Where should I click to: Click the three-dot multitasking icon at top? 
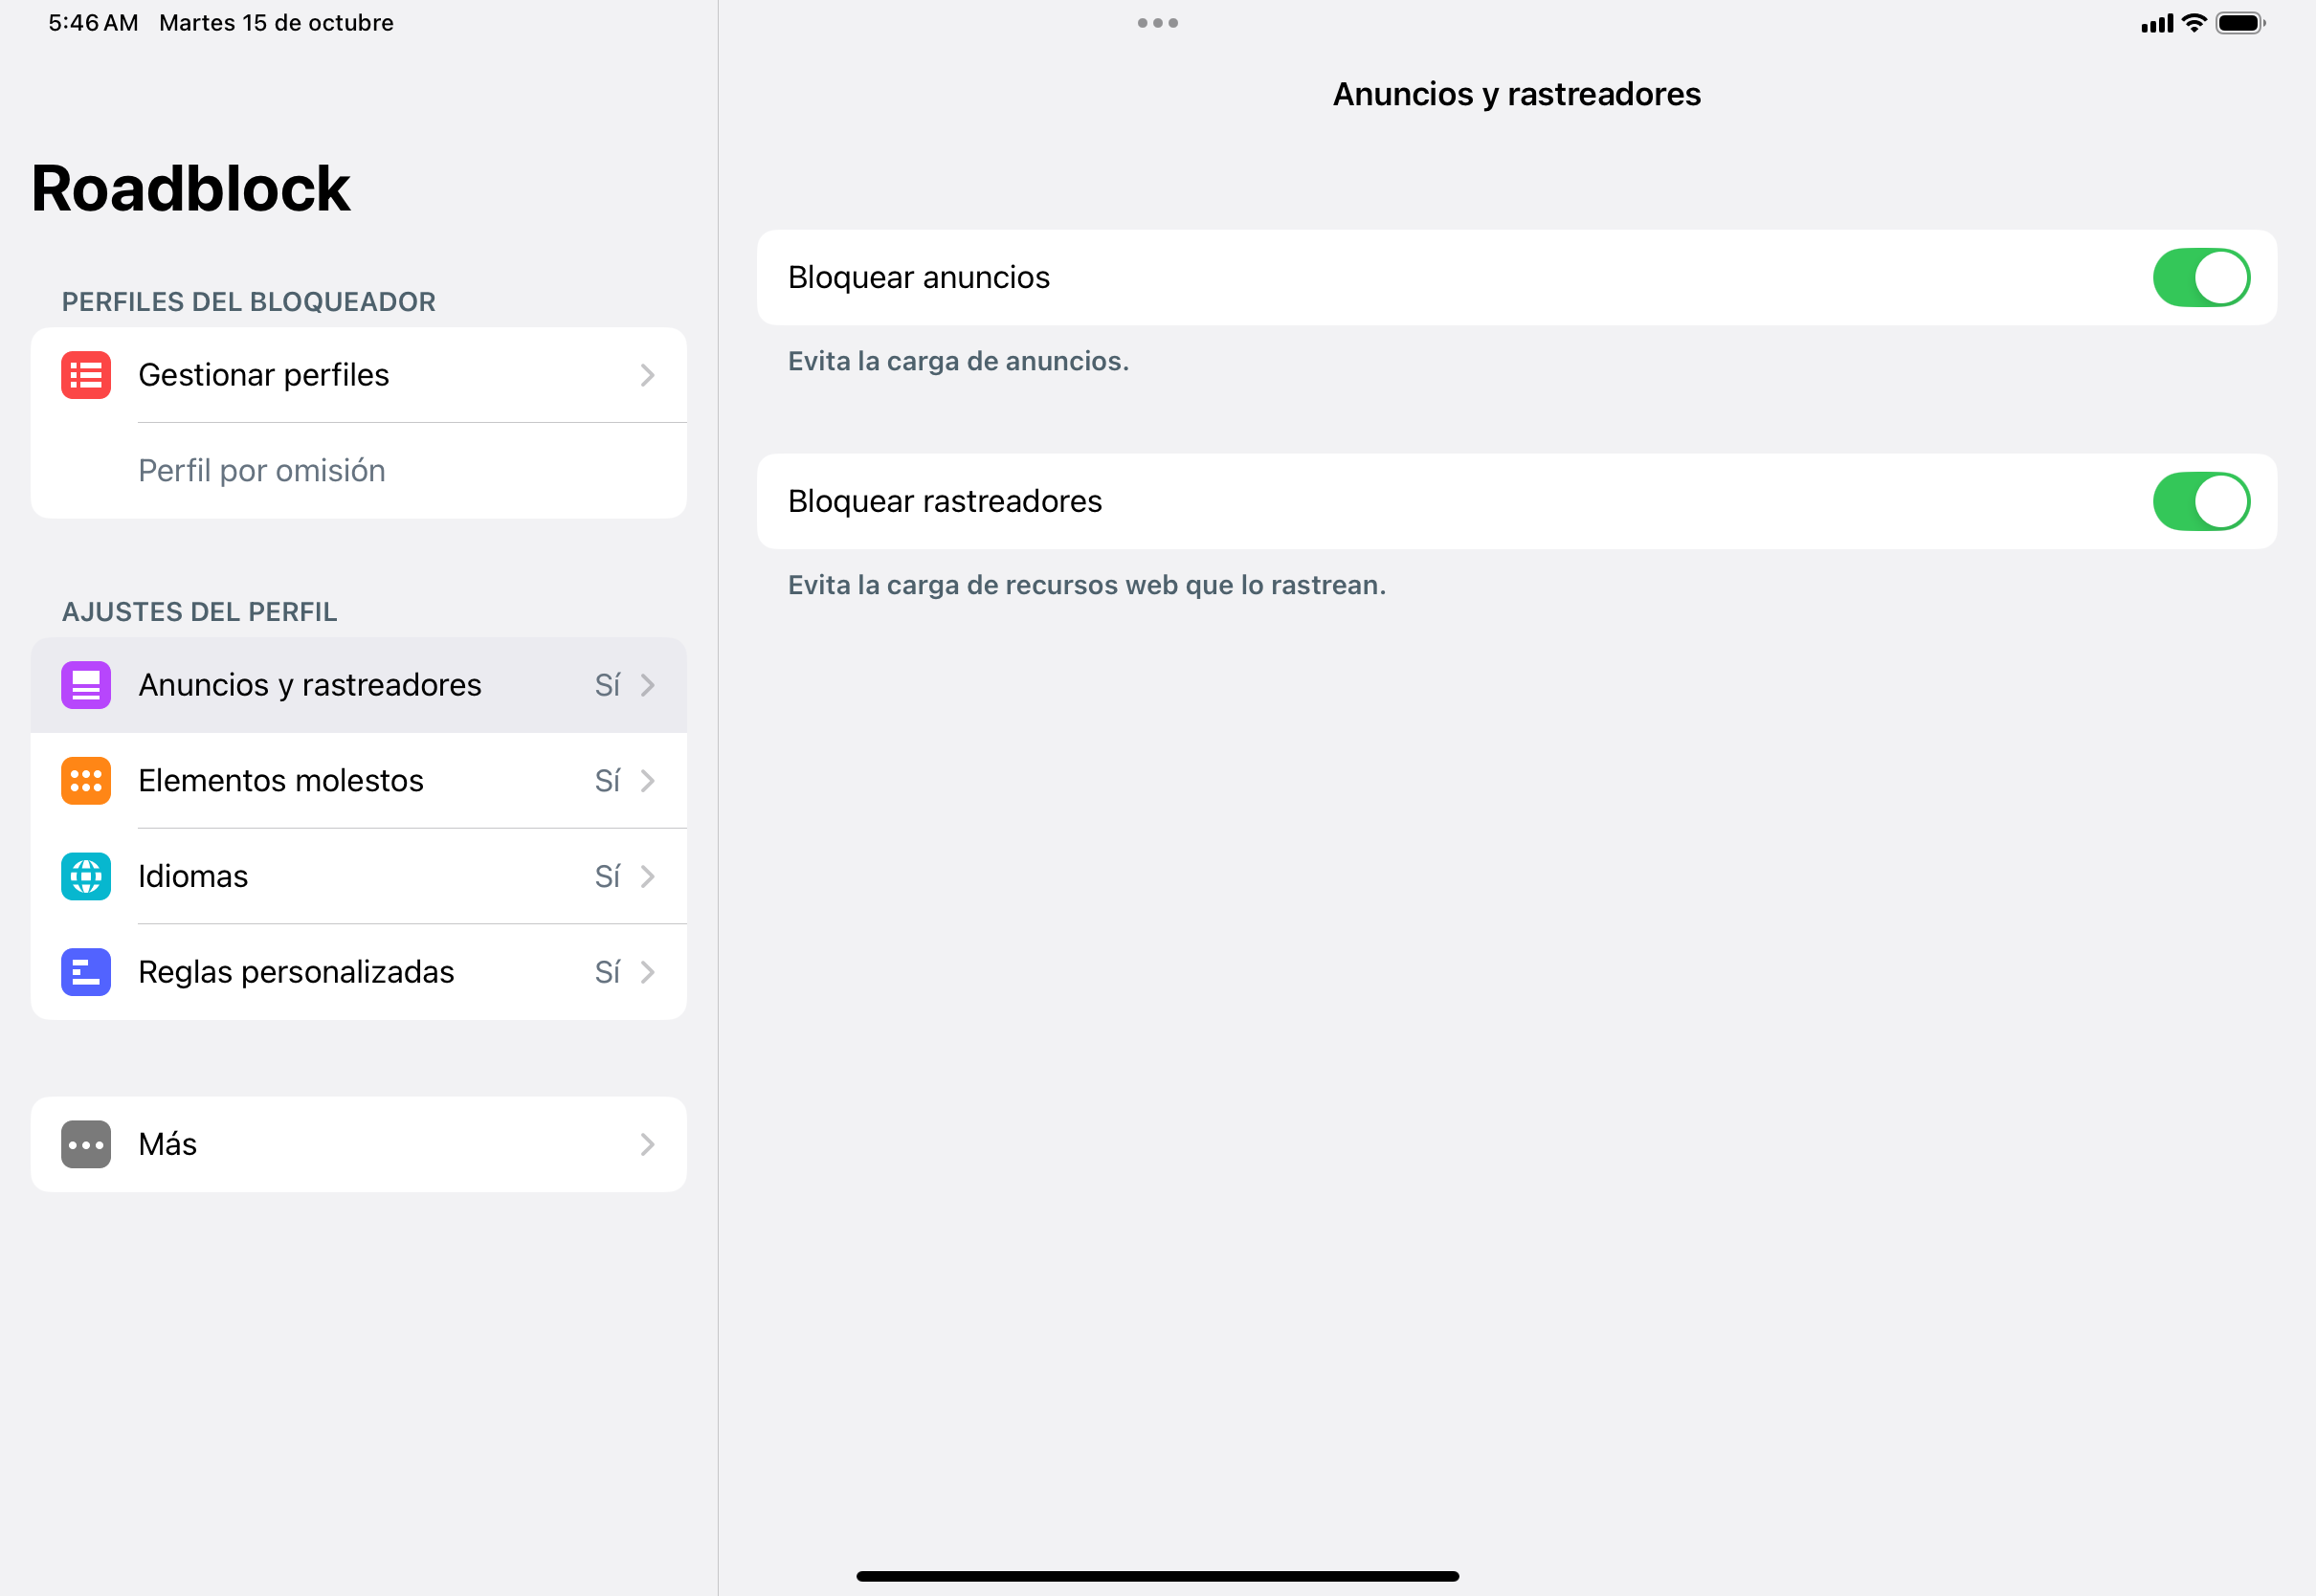tap(1158, 23)
